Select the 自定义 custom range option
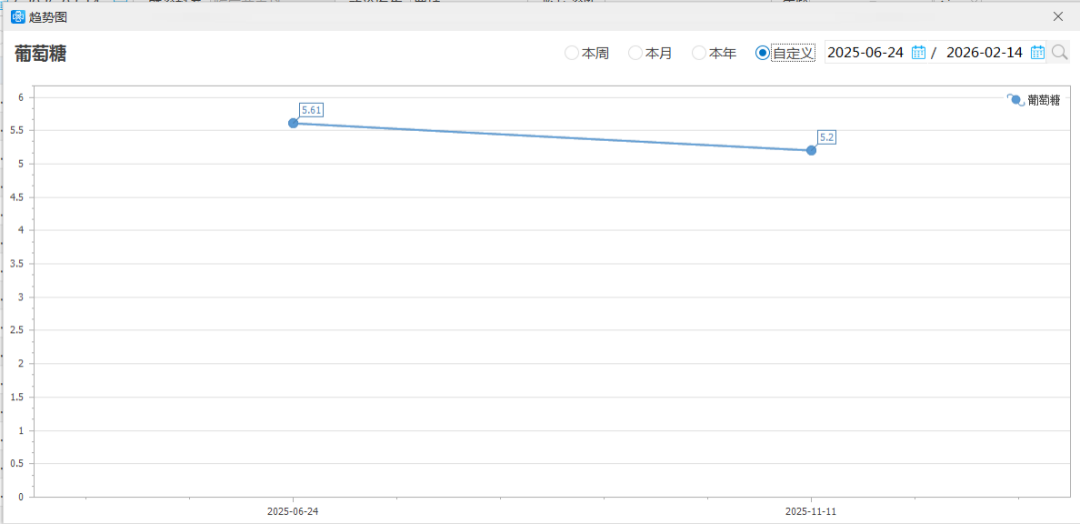 pyautogui.click(x=763, y=53)
